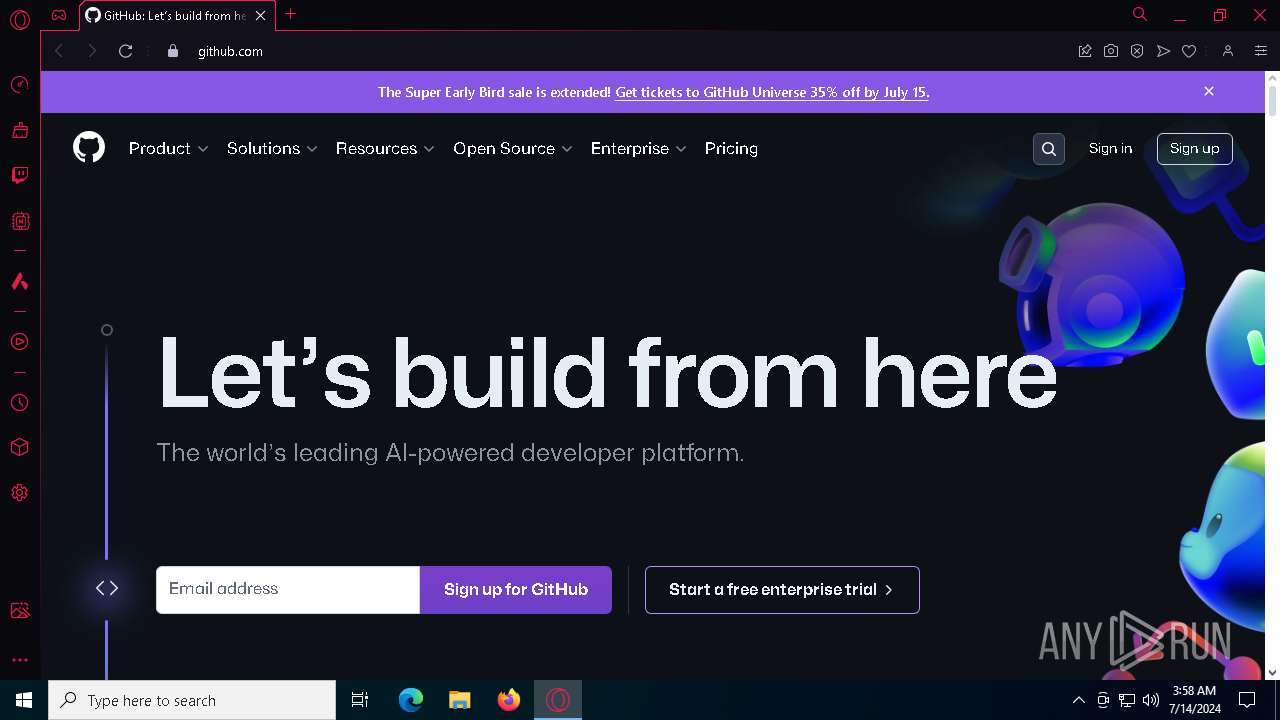Click the browser Forward arrow
This screenshot has width=1280, height=720.
92,51
